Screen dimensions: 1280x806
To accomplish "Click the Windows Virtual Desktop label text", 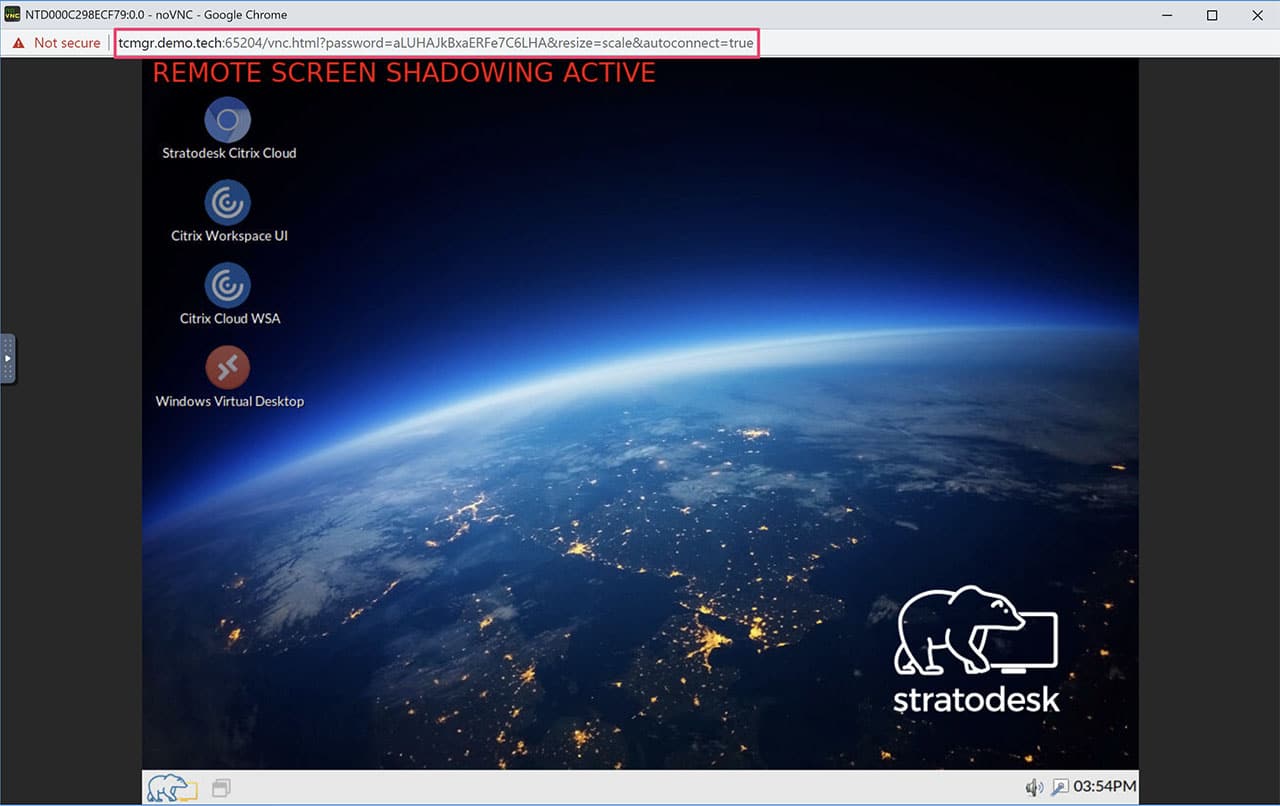I will click(x=229, y=401).
